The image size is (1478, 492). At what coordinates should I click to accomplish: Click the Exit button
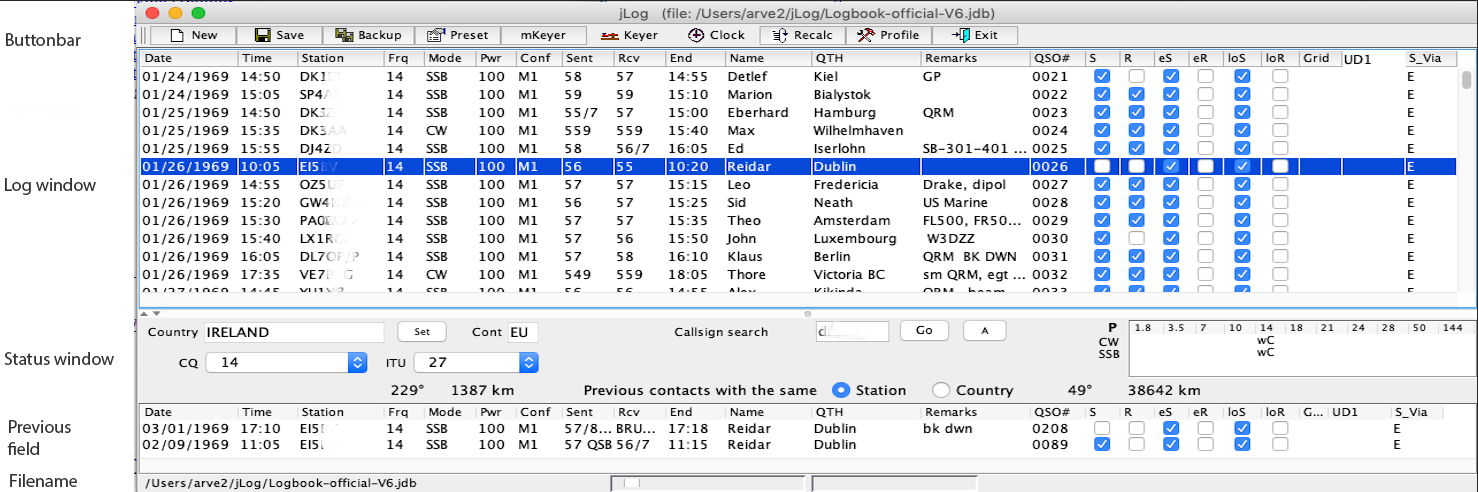pos(975,35)
